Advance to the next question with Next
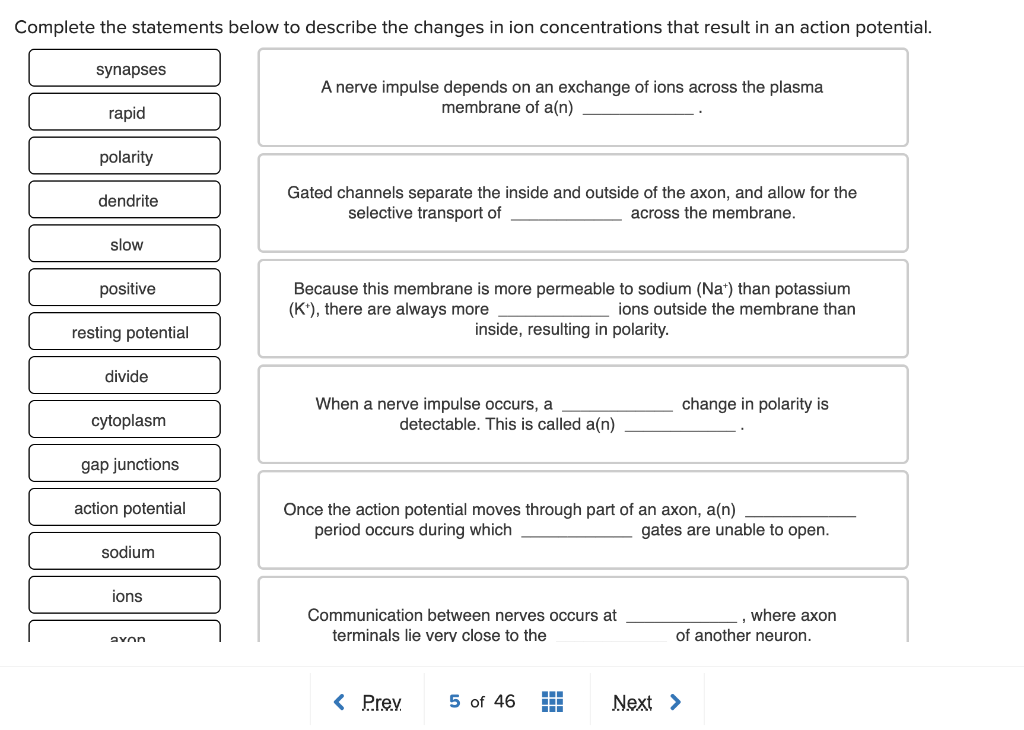 [x=632, y=701]
